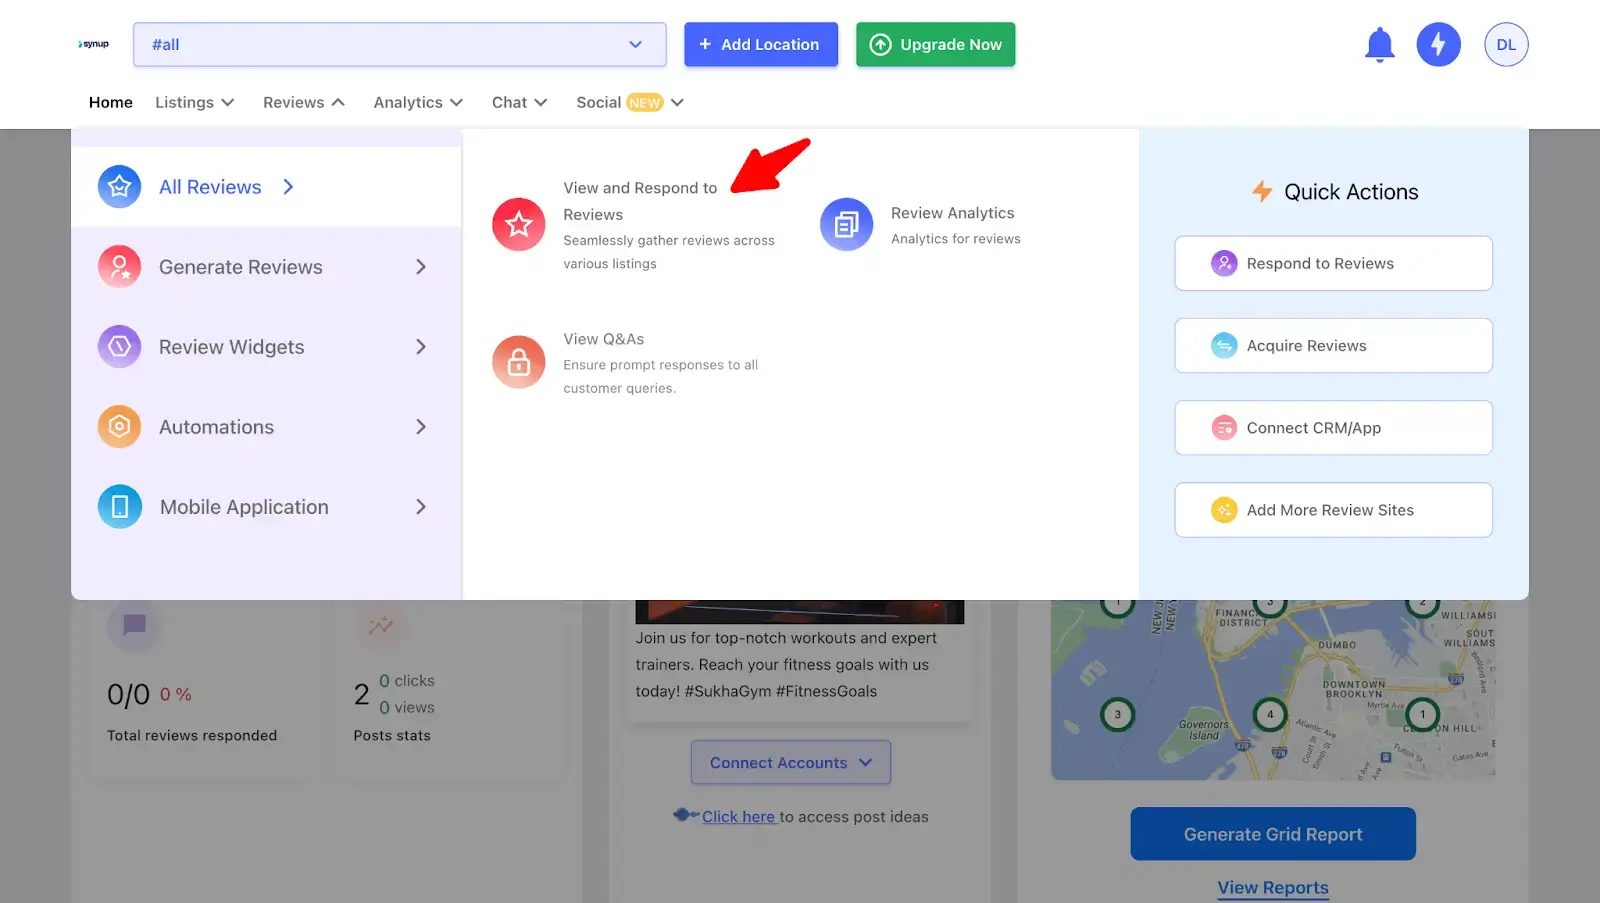Viewport: 1600px width, 903px height.
Task: Click the Add Location button
Action: click(761, 45)
